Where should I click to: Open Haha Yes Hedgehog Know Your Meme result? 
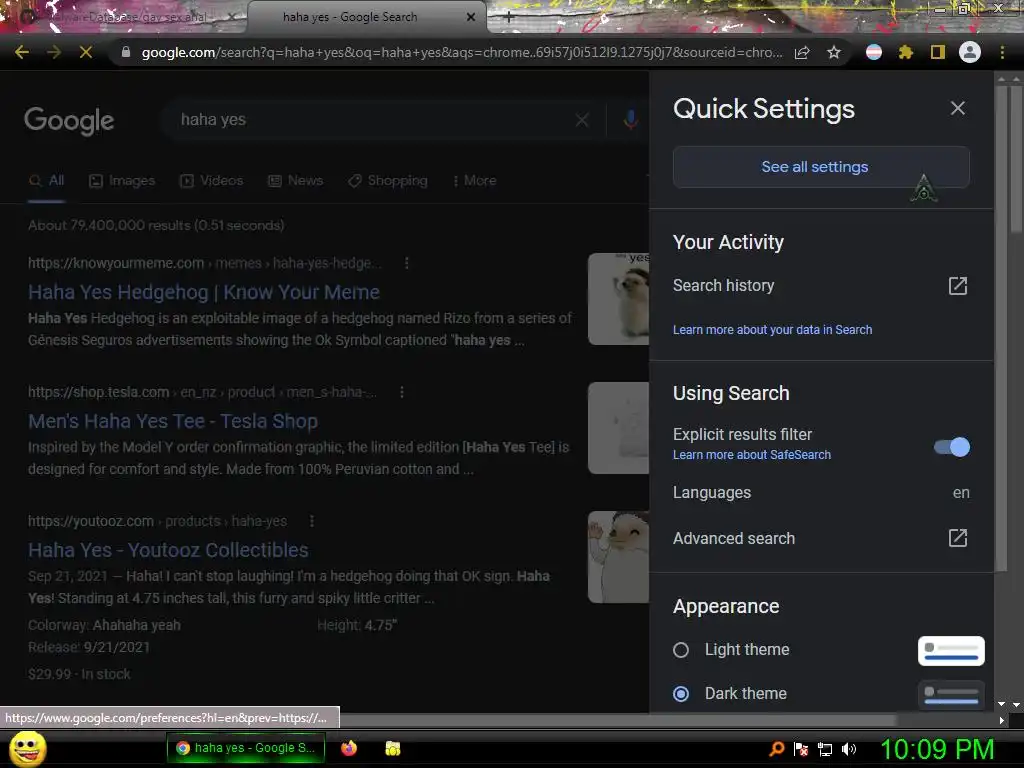click(x=204, y=292)
